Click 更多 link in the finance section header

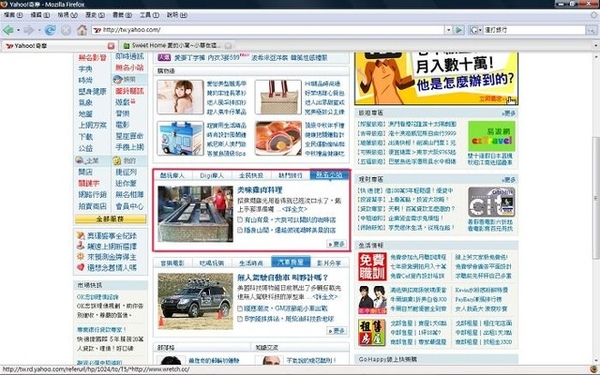pos(509,179)
